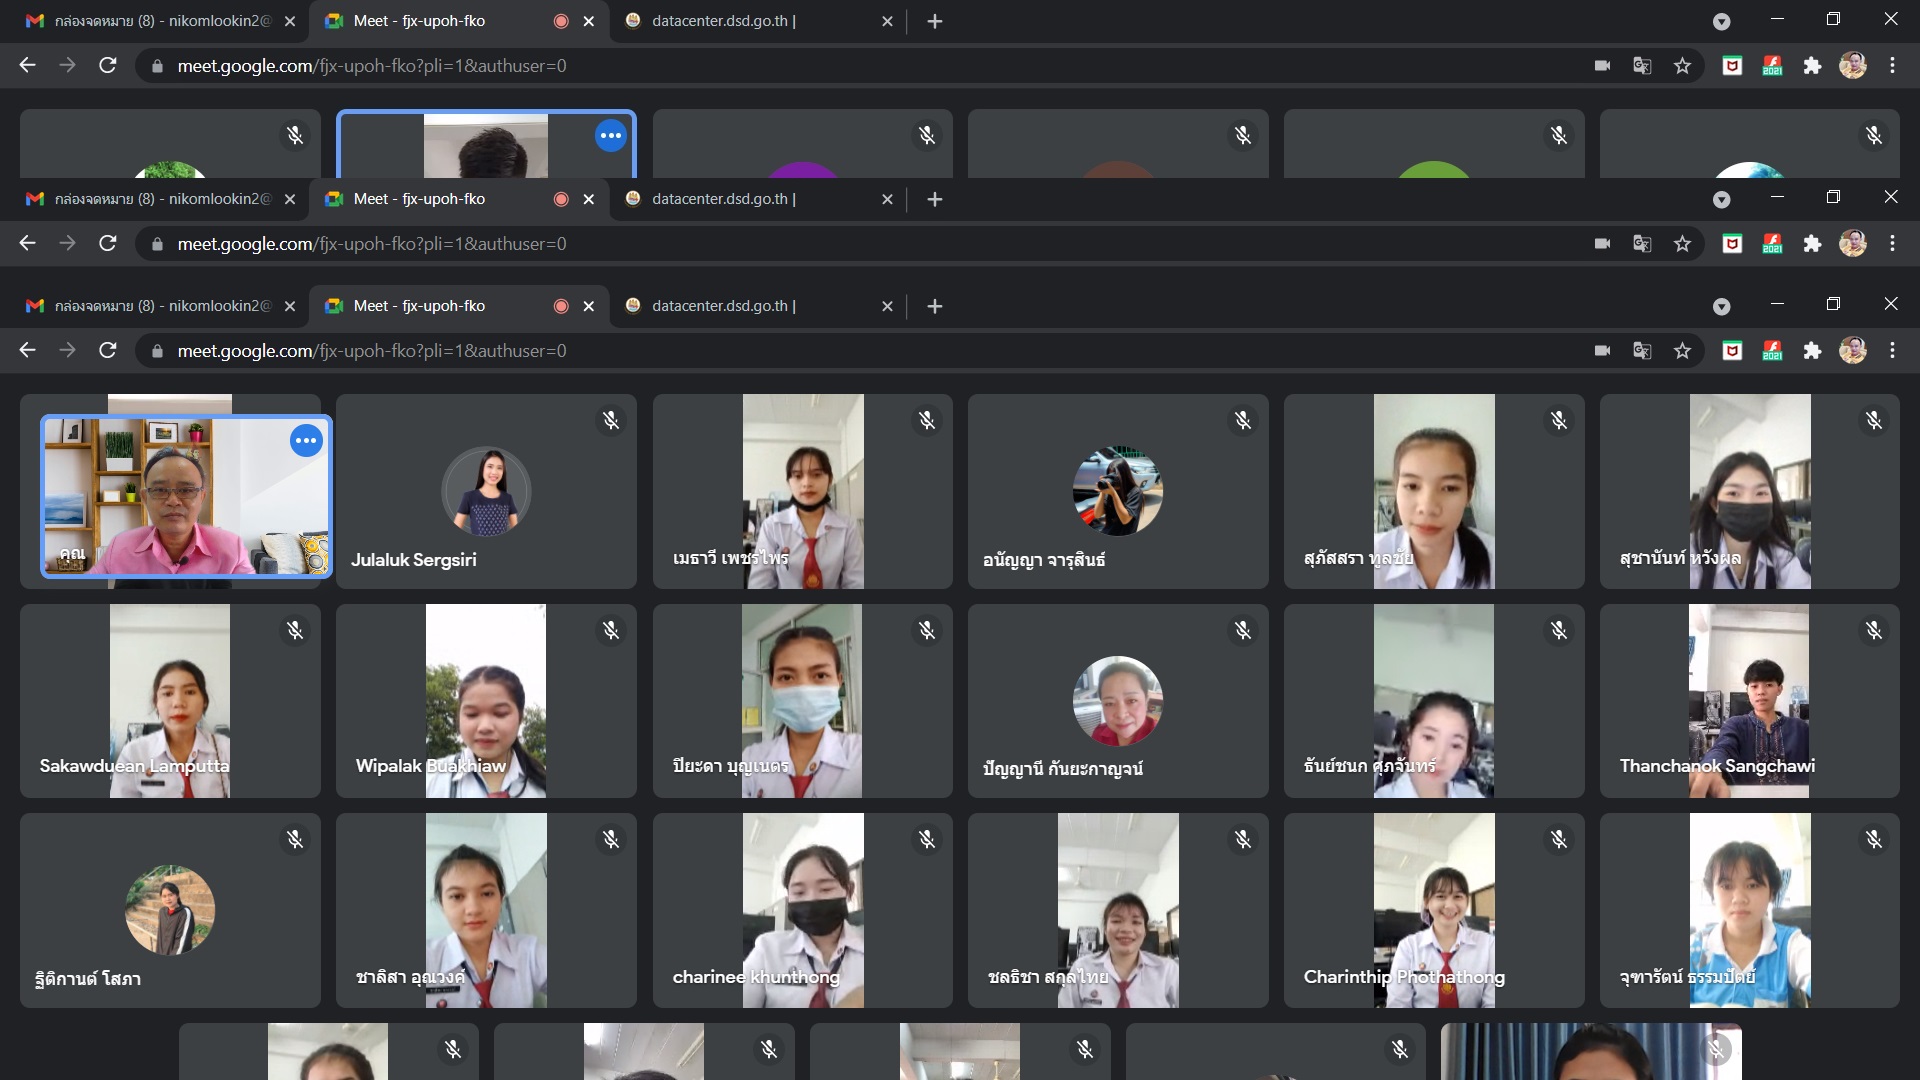Open Extensions puzzle icon in lowest browser toolbar
The image size is (1920, 1080).
pos(1812,350)
